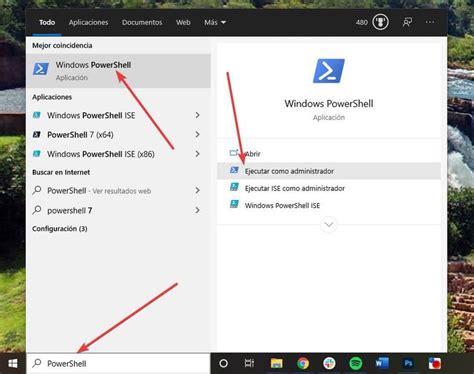Expand PowerShell 7 (x64) result arrow

pos(197,135)
